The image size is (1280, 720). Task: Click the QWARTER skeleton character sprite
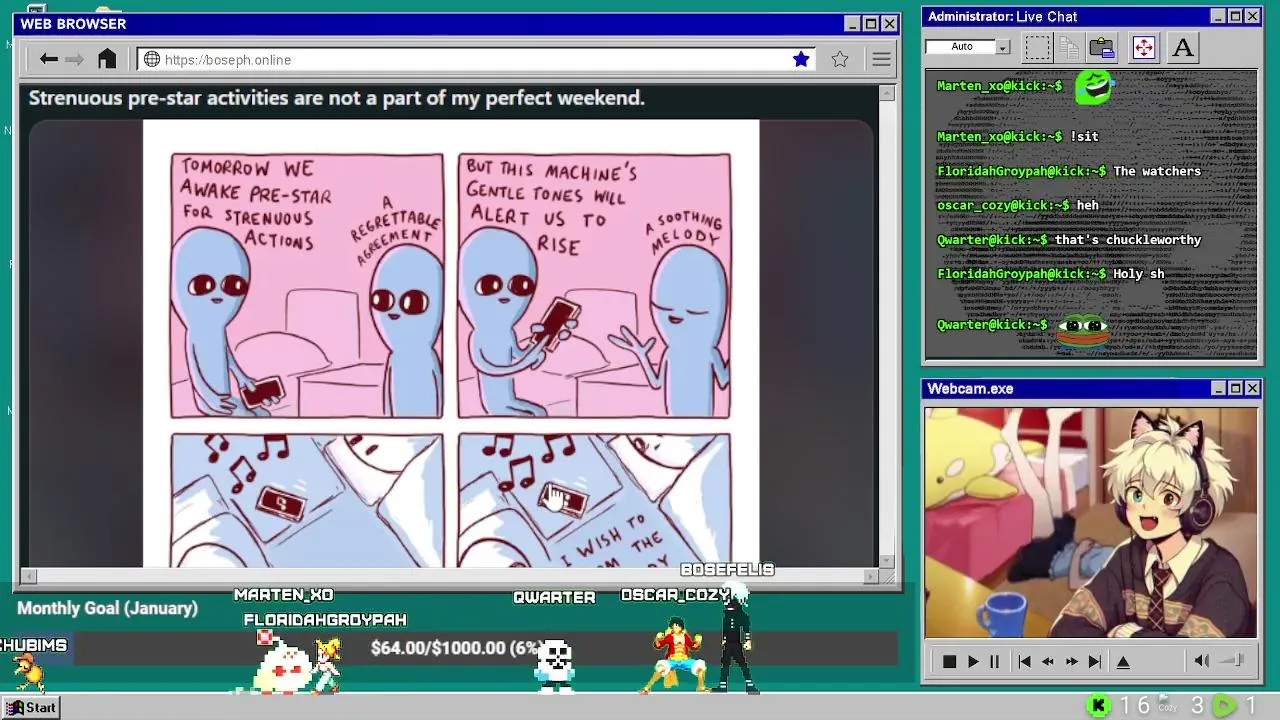click(x=553, y=666)
